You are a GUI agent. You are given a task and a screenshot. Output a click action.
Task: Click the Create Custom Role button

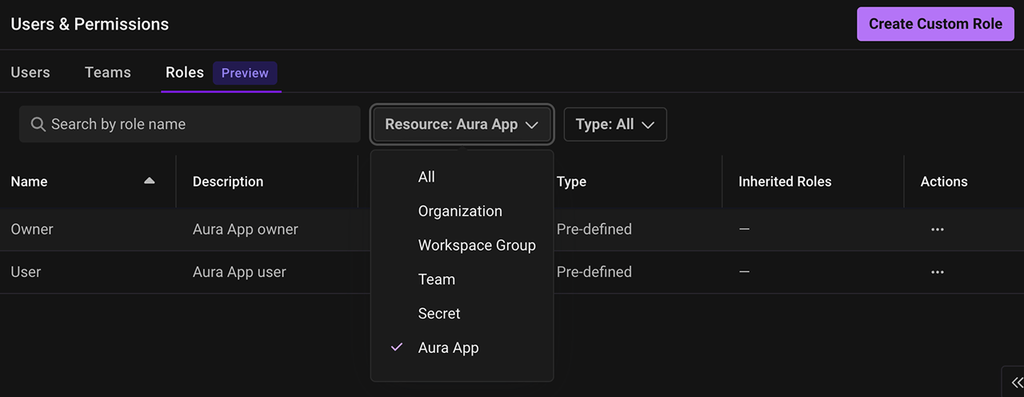(935, 24)
